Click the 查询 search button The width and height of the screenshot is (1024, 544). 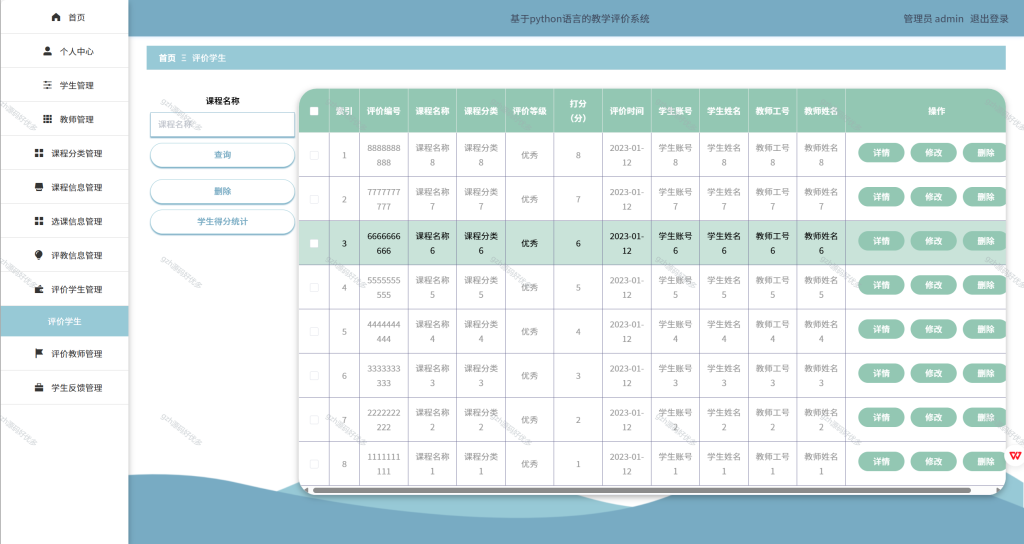click(223, 155)
